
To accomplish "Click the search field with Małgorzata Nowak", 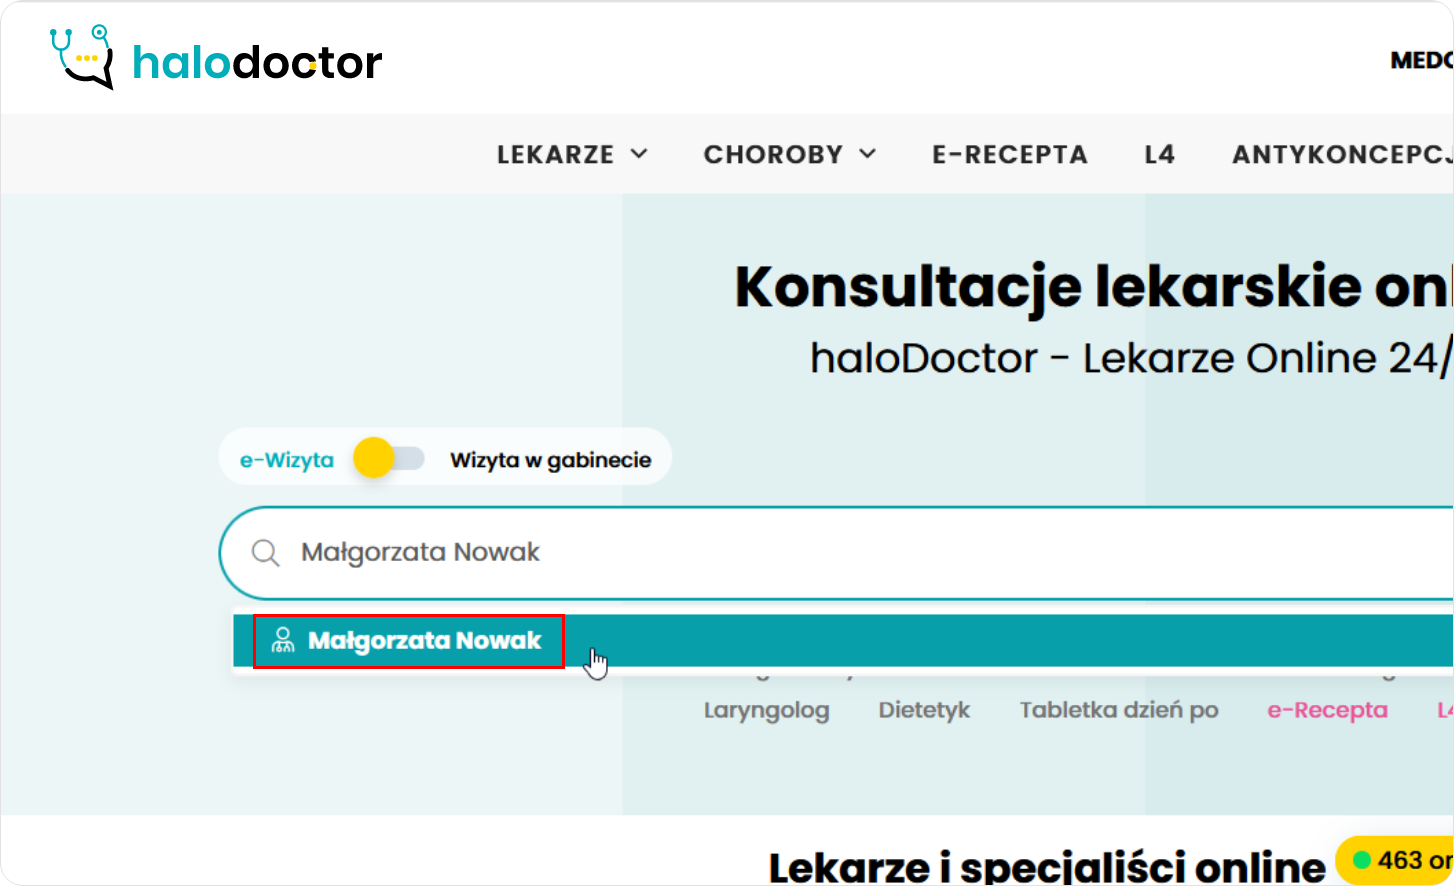I will click(x=836, y=553).
